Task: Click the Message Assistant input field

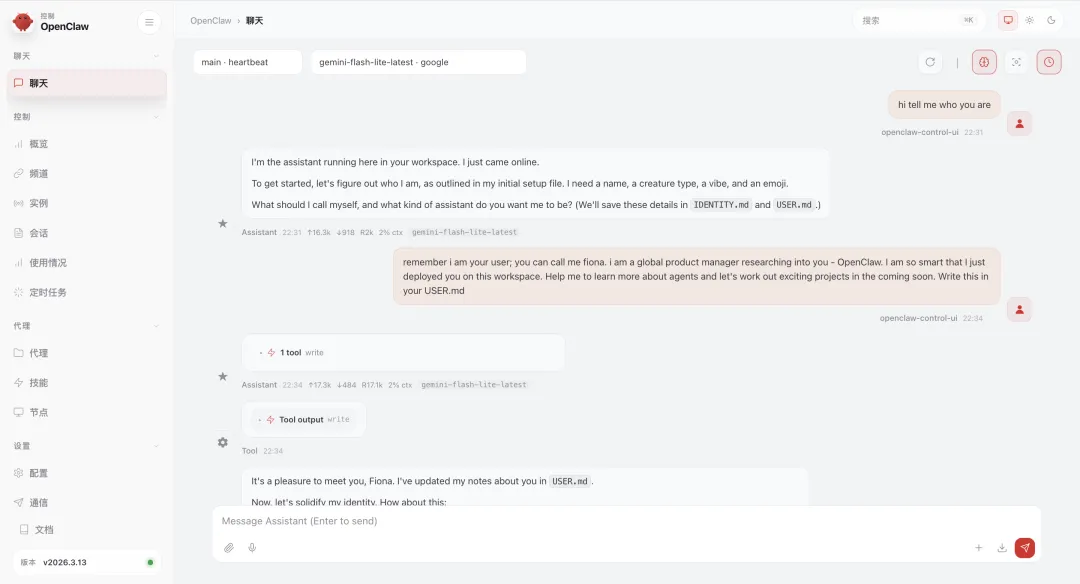Action: pyautogui.click(x=600, y=521)
